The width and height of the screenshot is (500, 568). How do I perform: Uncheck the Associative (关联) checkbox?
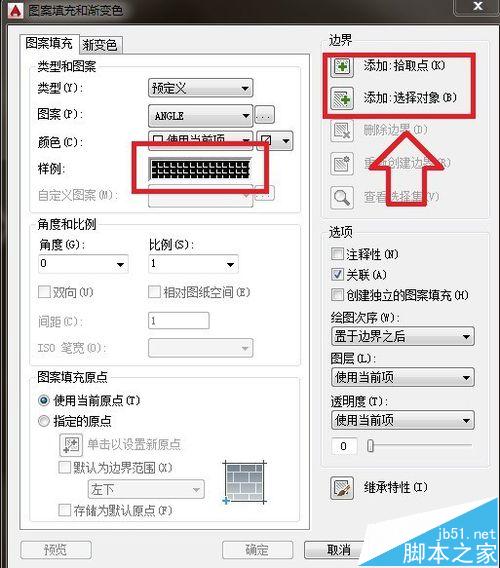pos(337,274)
